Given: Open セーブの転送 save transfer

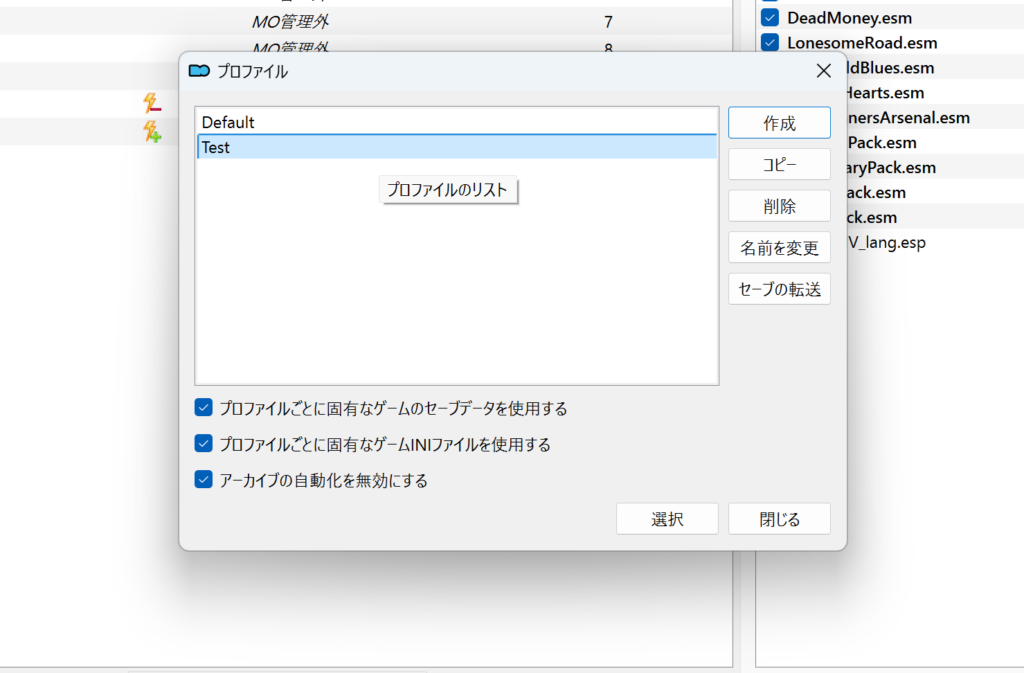Looking at the screenshot, I should (x=779, y=289).
